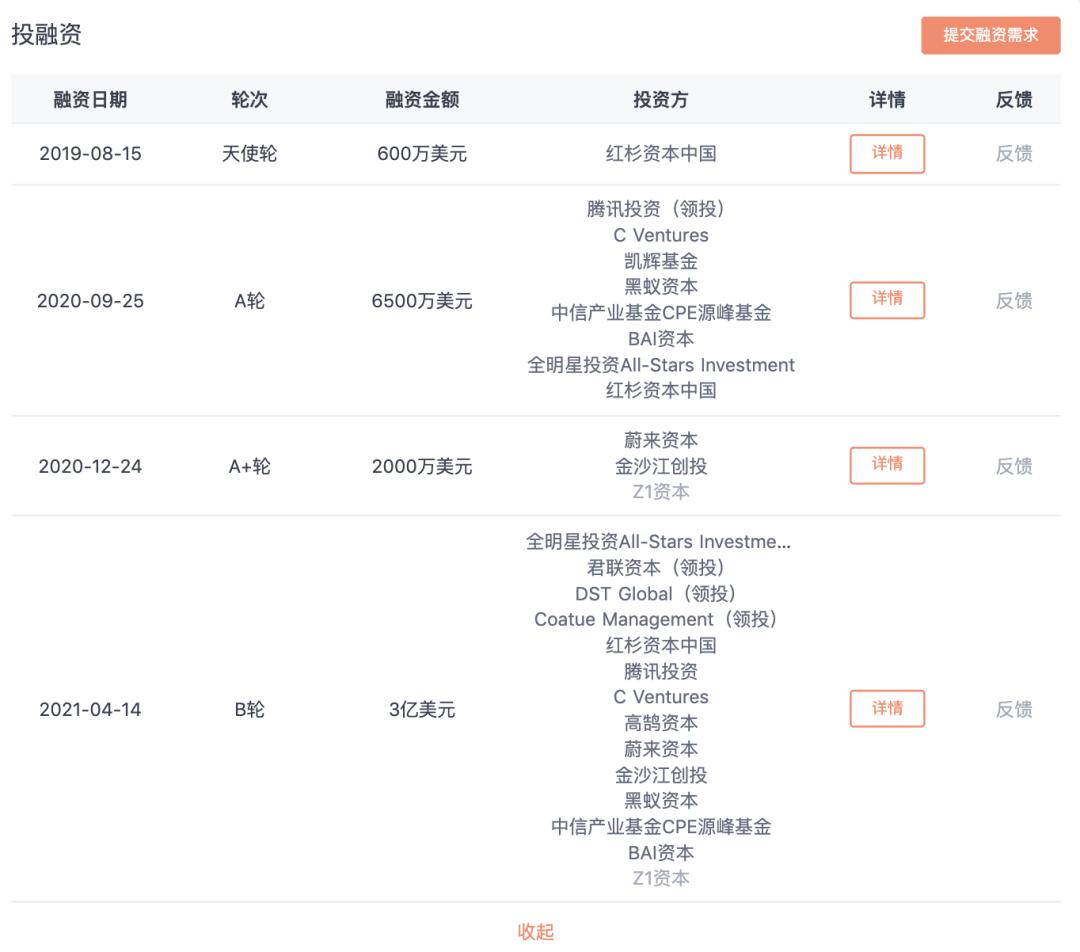Click 反馈 in the 2019-08-15 row
The height and width of the screenshot is (952, 1080).
click(x=1013, y=154)
